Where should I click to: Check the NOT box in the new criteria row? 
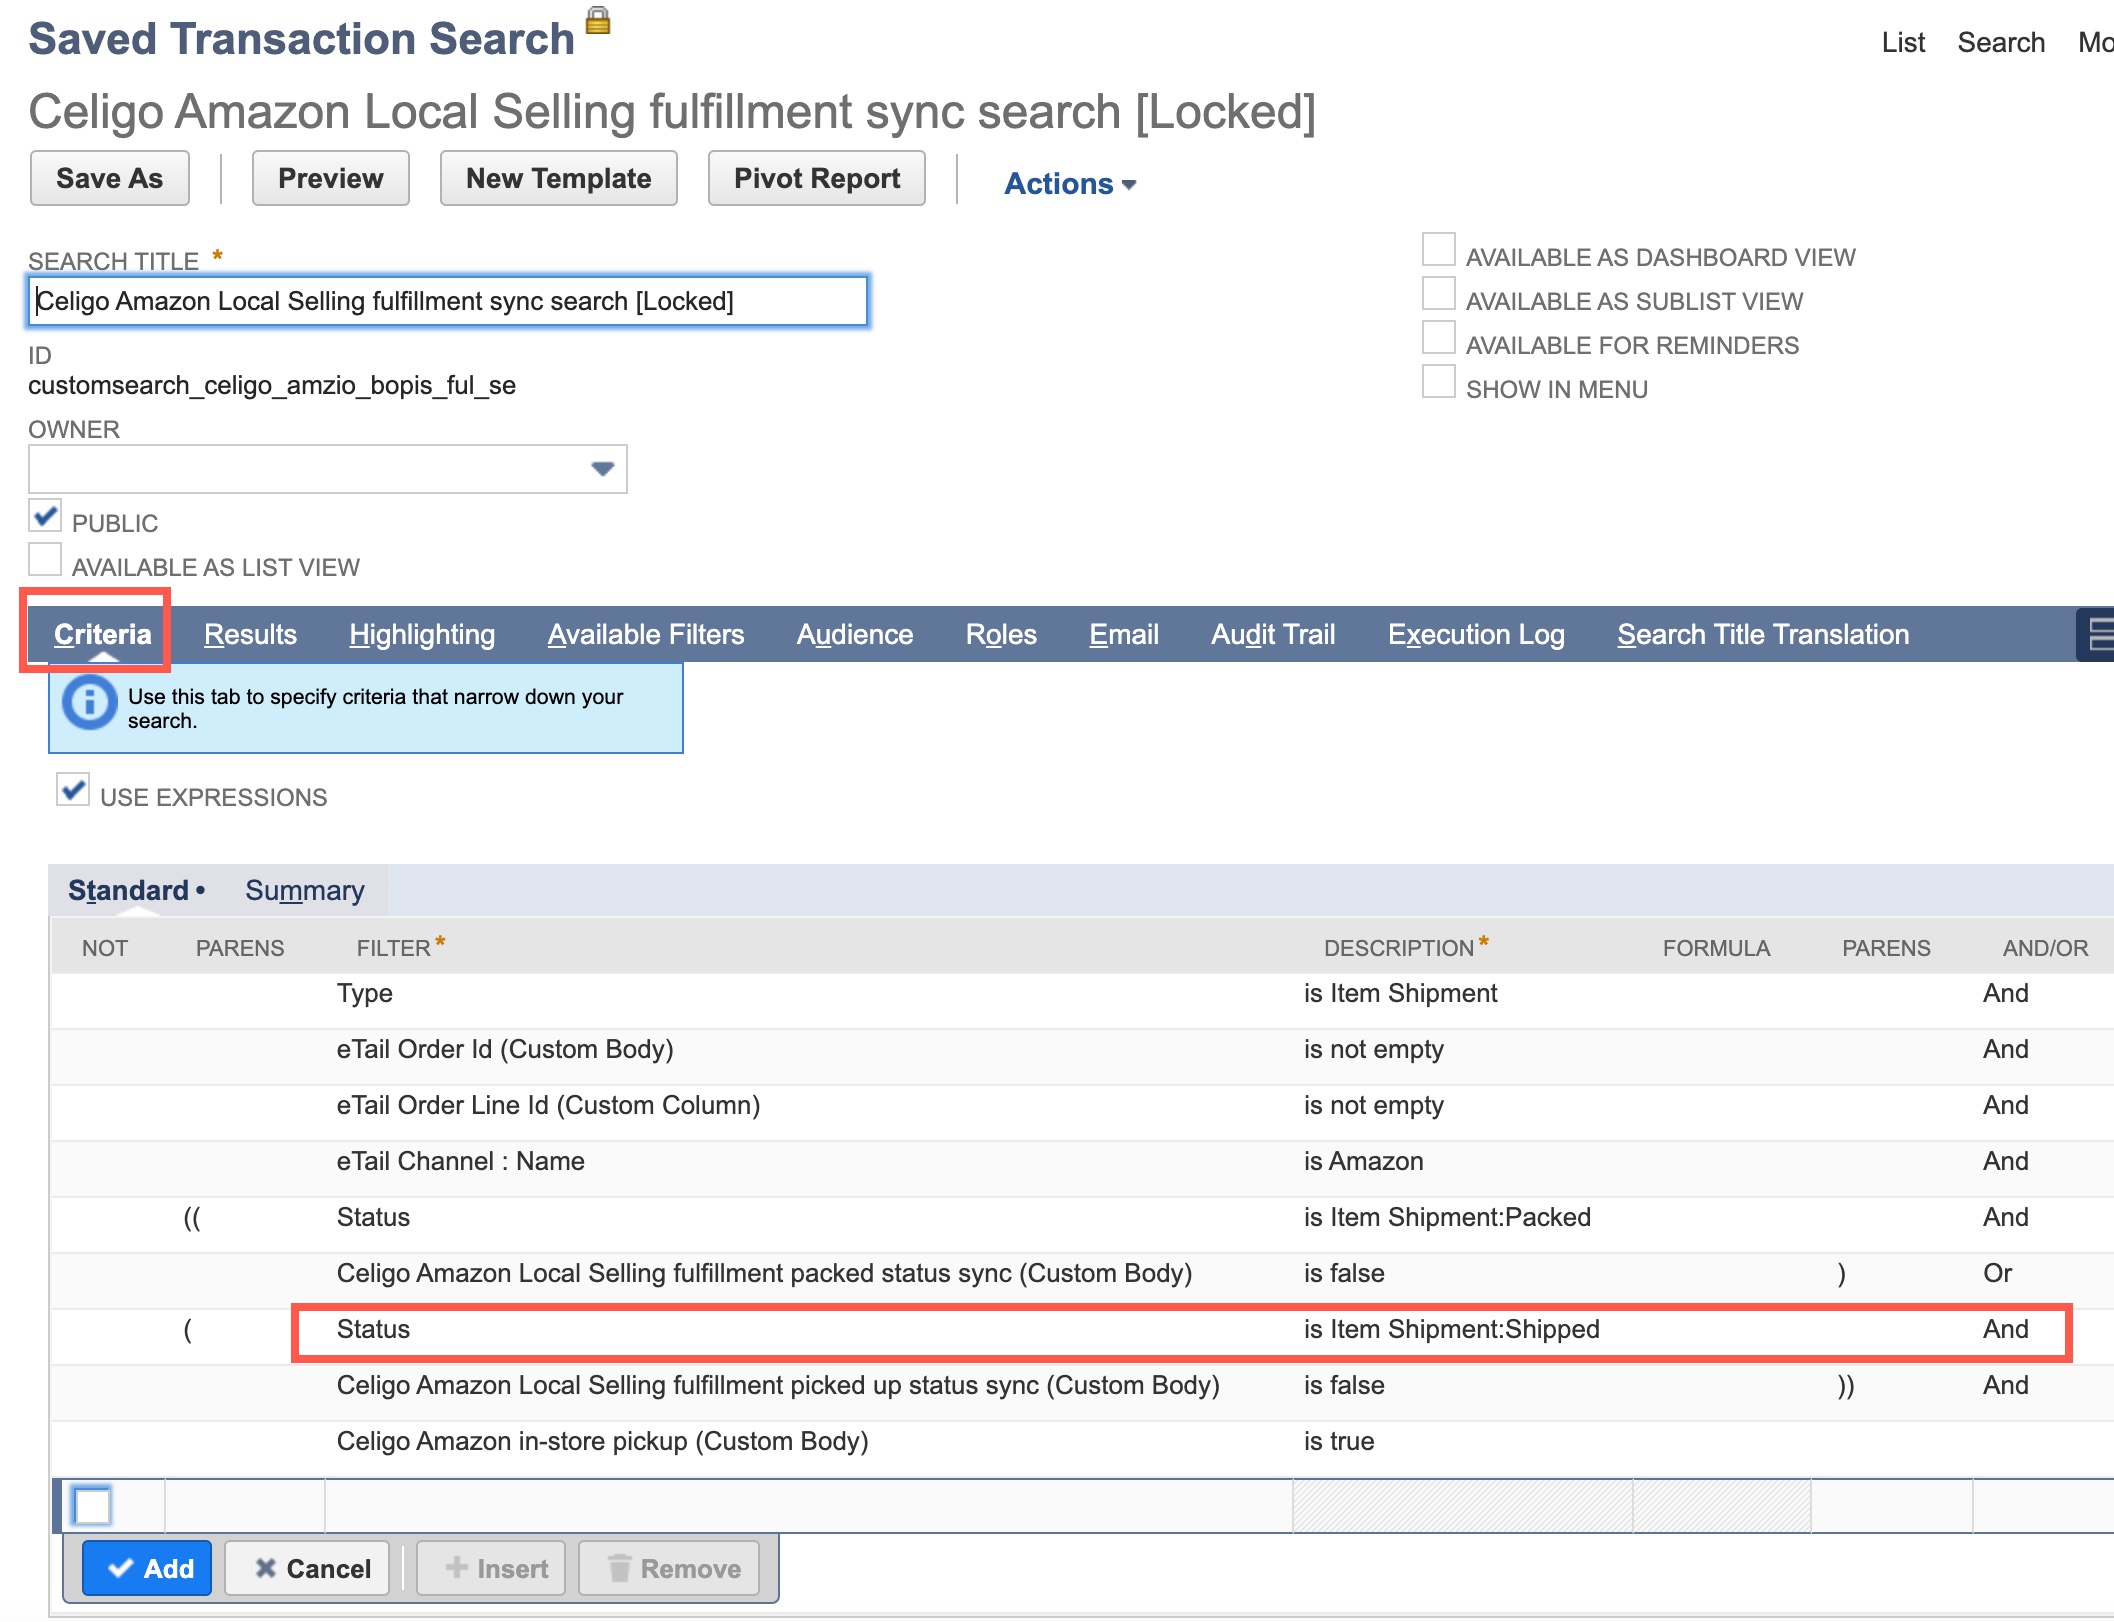[x=92, y=1506]
